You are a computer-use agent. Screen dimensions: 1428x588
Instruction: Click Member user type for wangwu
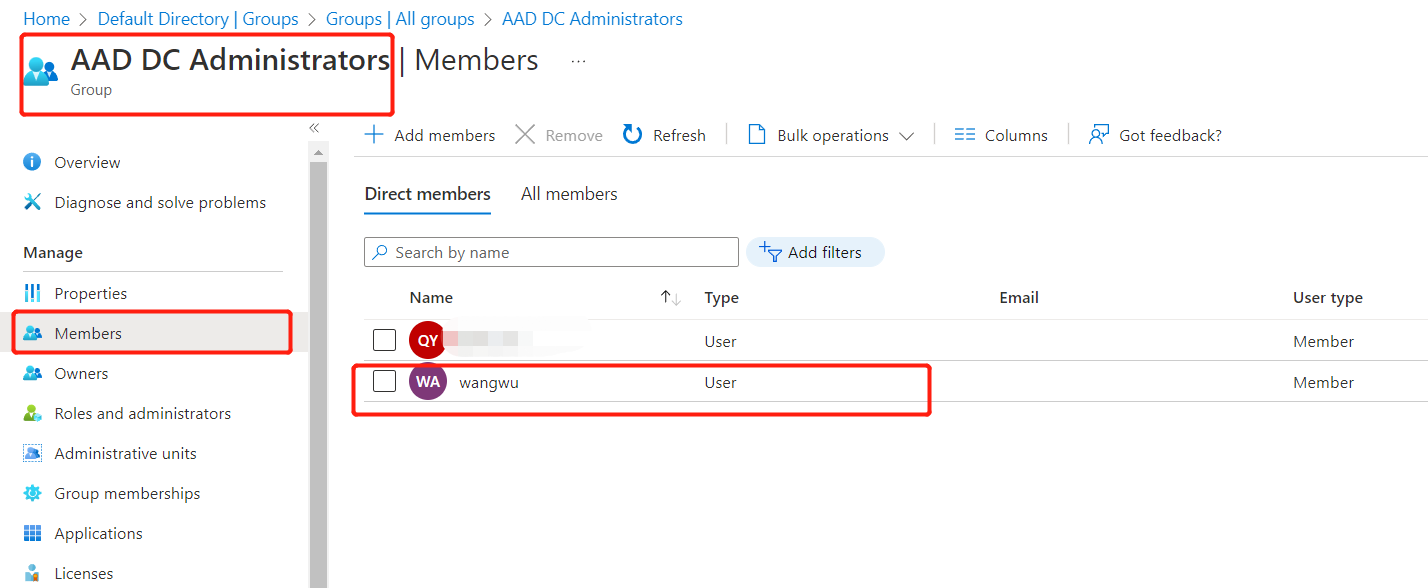(x=1323, y=382)
